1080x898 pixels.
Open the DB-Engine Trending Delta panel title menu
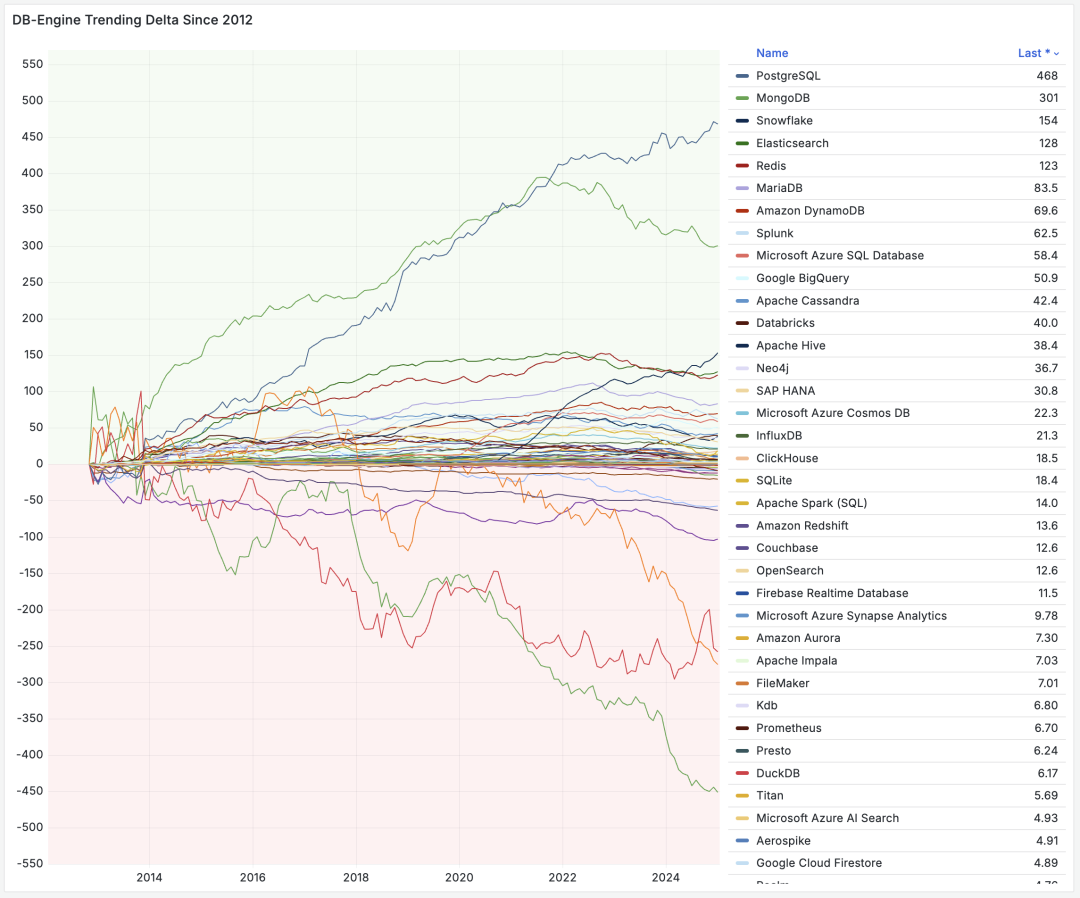132,20
